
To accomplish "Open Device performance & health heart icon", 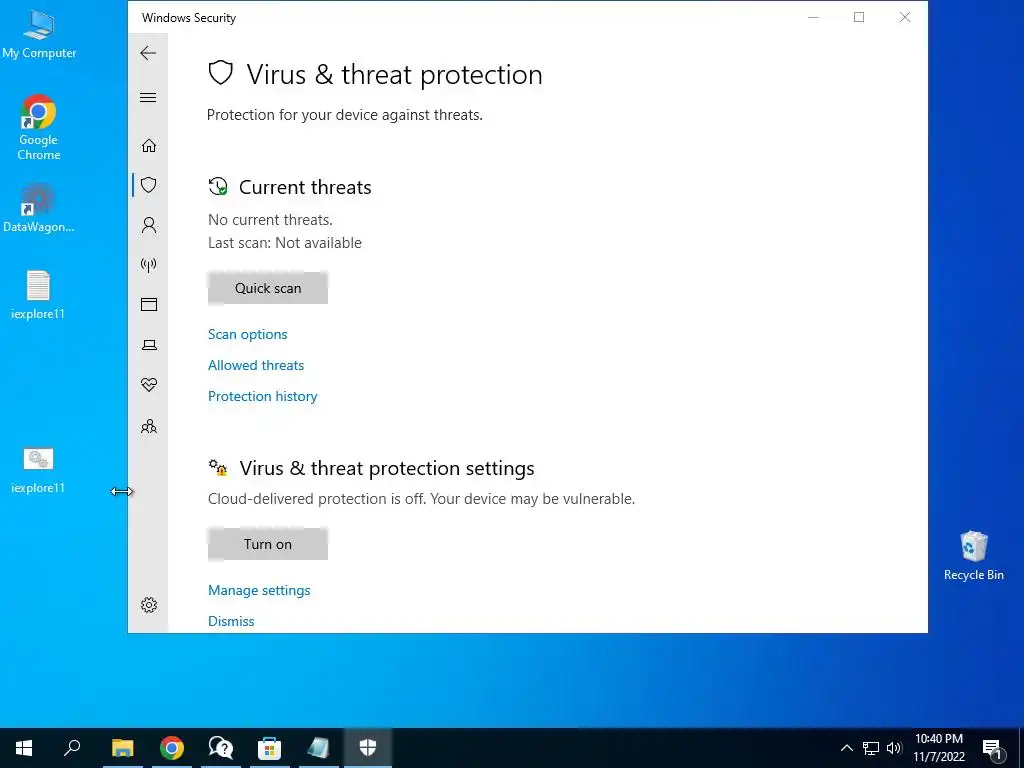I will [149, 385].
